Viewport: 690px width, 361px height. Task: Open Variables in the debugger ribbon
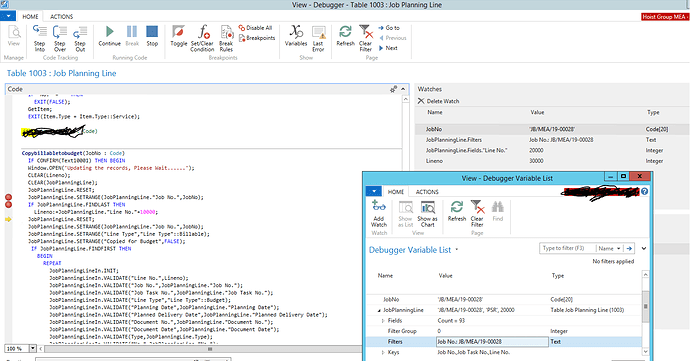click(296, 35)
